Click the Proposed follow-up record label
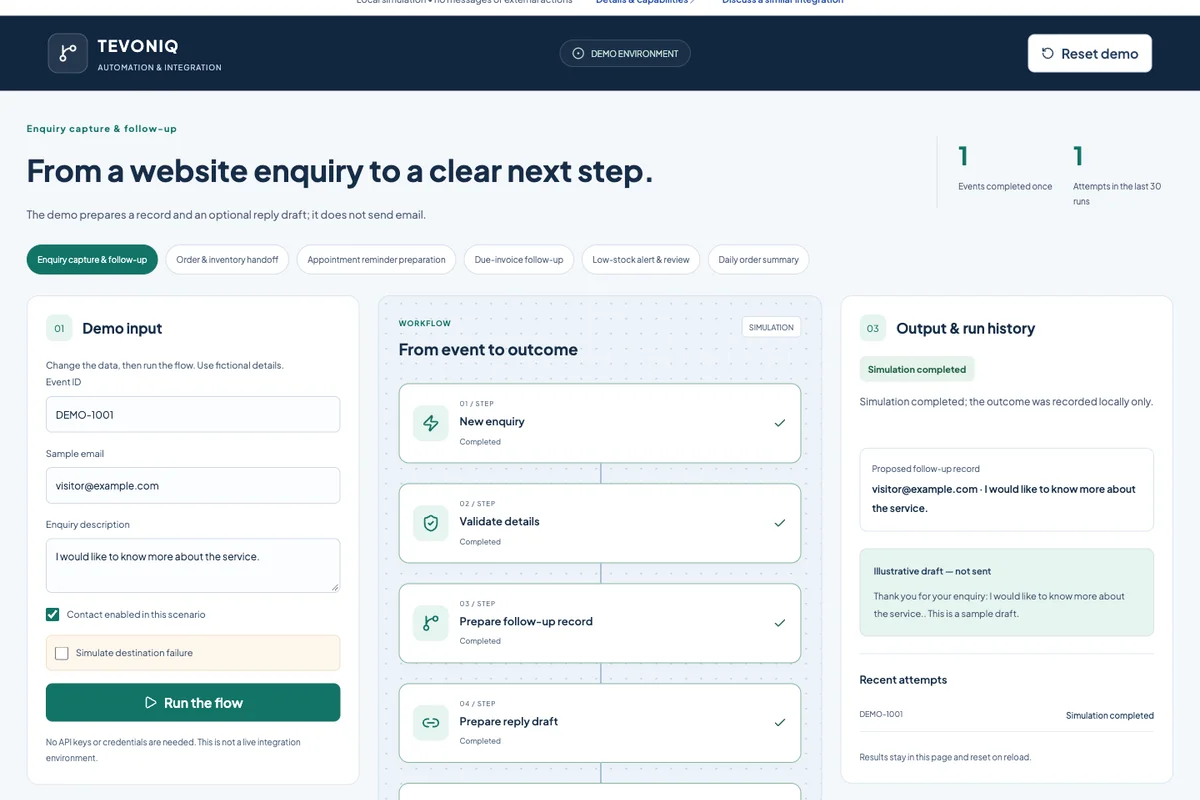 926,468
